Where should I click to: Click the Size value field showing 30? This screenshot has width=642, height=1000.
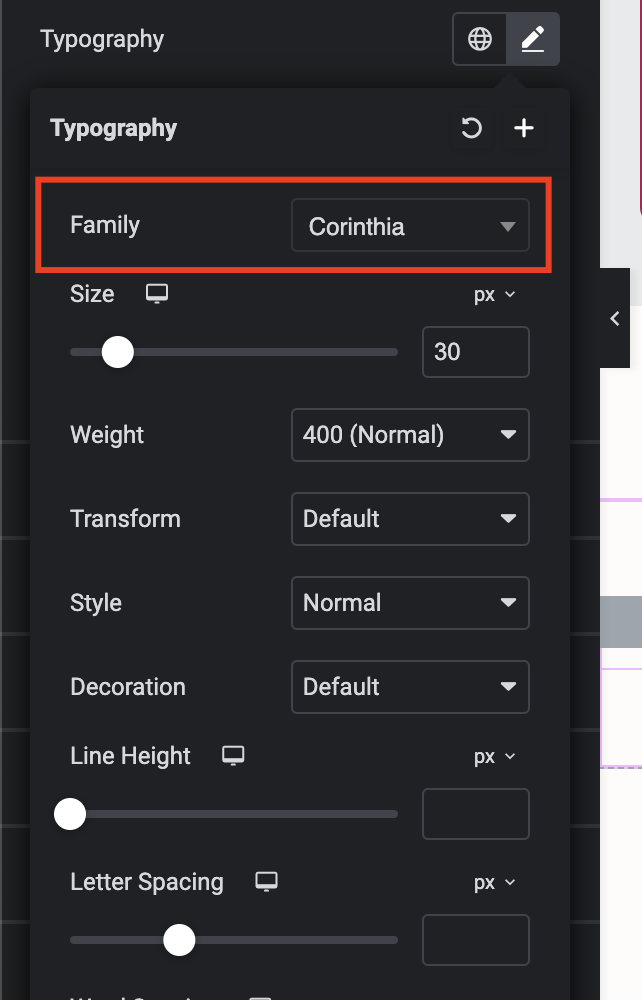pos(476,352)
